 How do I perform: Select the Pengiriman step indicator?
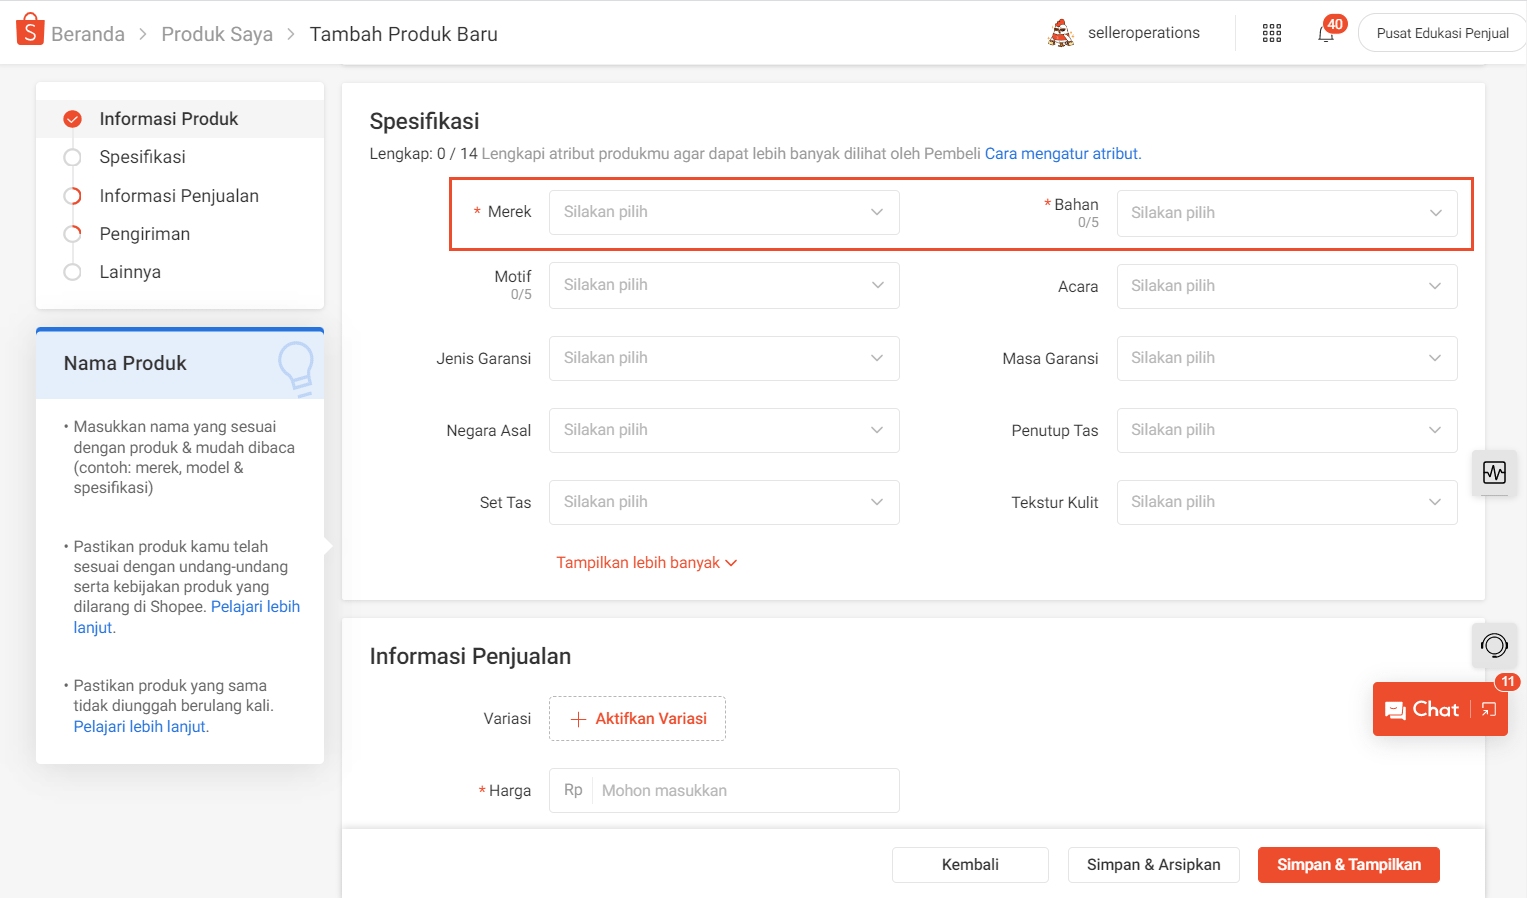(x=72, y=233)
